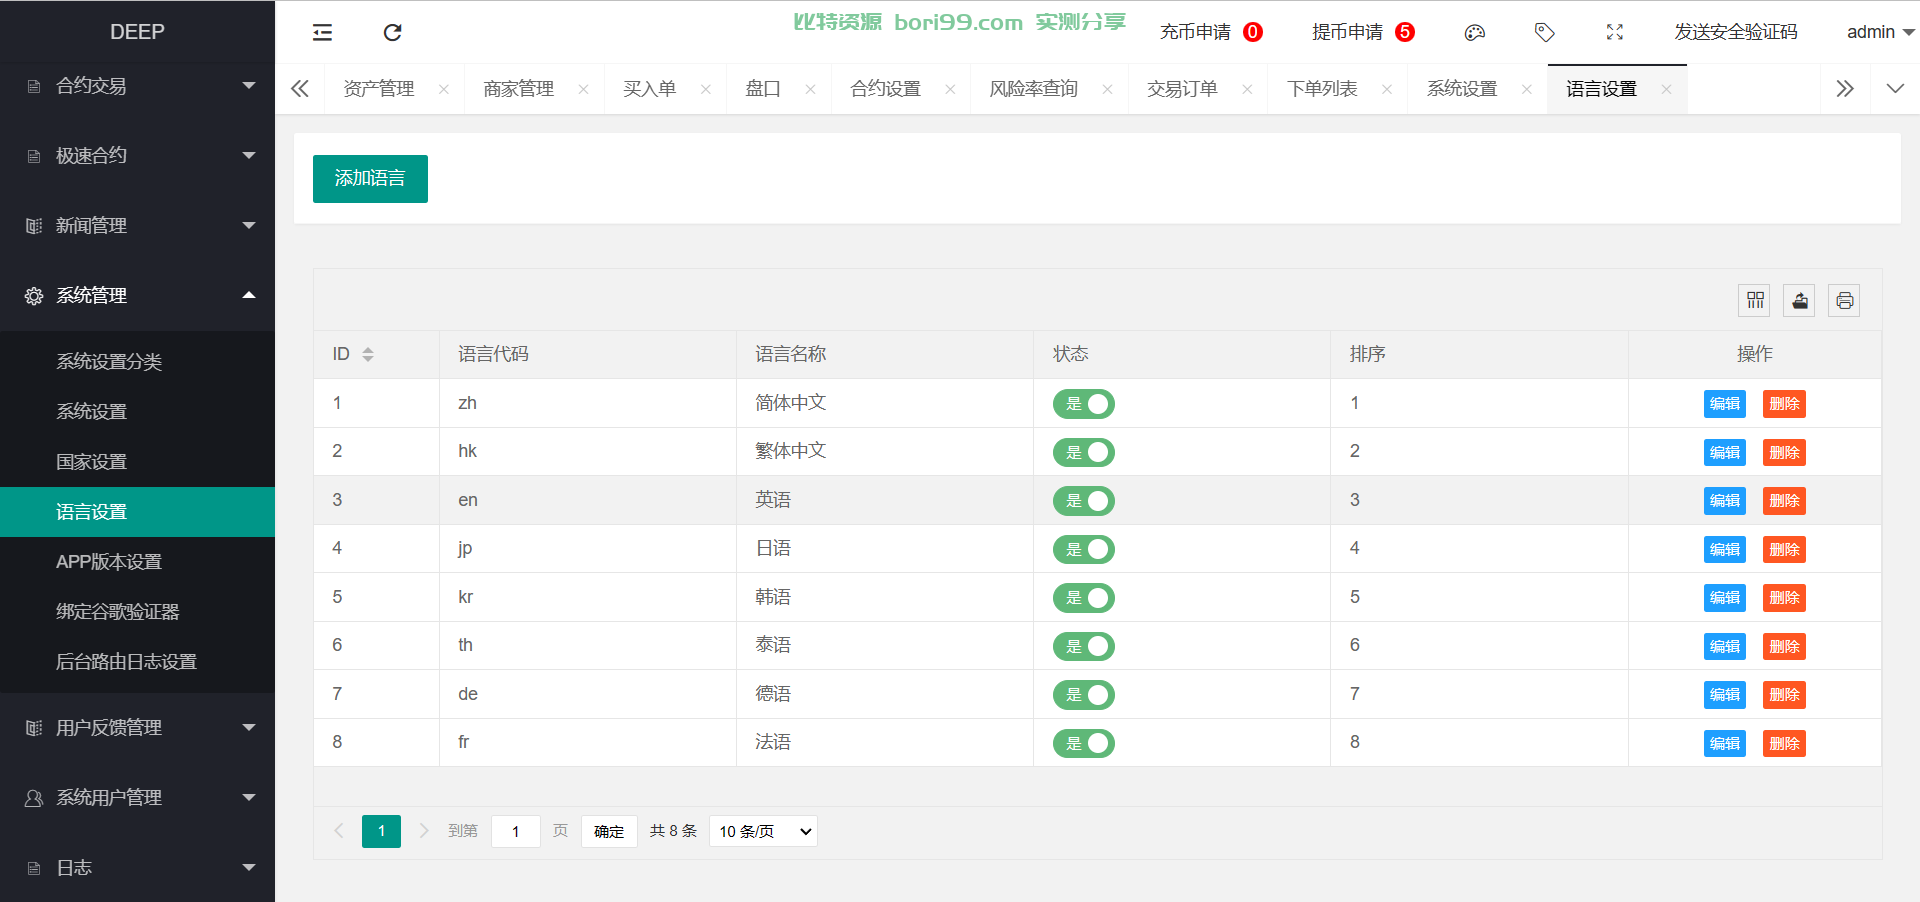This screenshot has width=1920, height=902.
Task: Toggle status switch for 法语
Action: tap(1083, 743)
